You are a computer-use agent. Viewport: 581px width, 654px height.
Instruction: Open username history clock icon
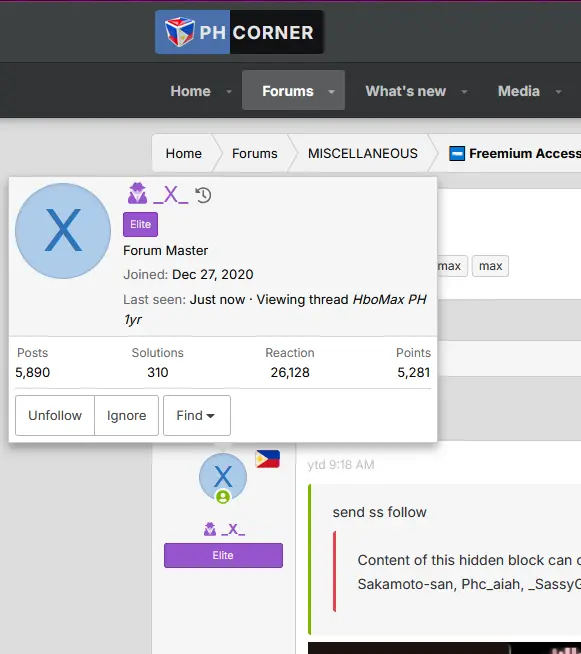(204, 195)
